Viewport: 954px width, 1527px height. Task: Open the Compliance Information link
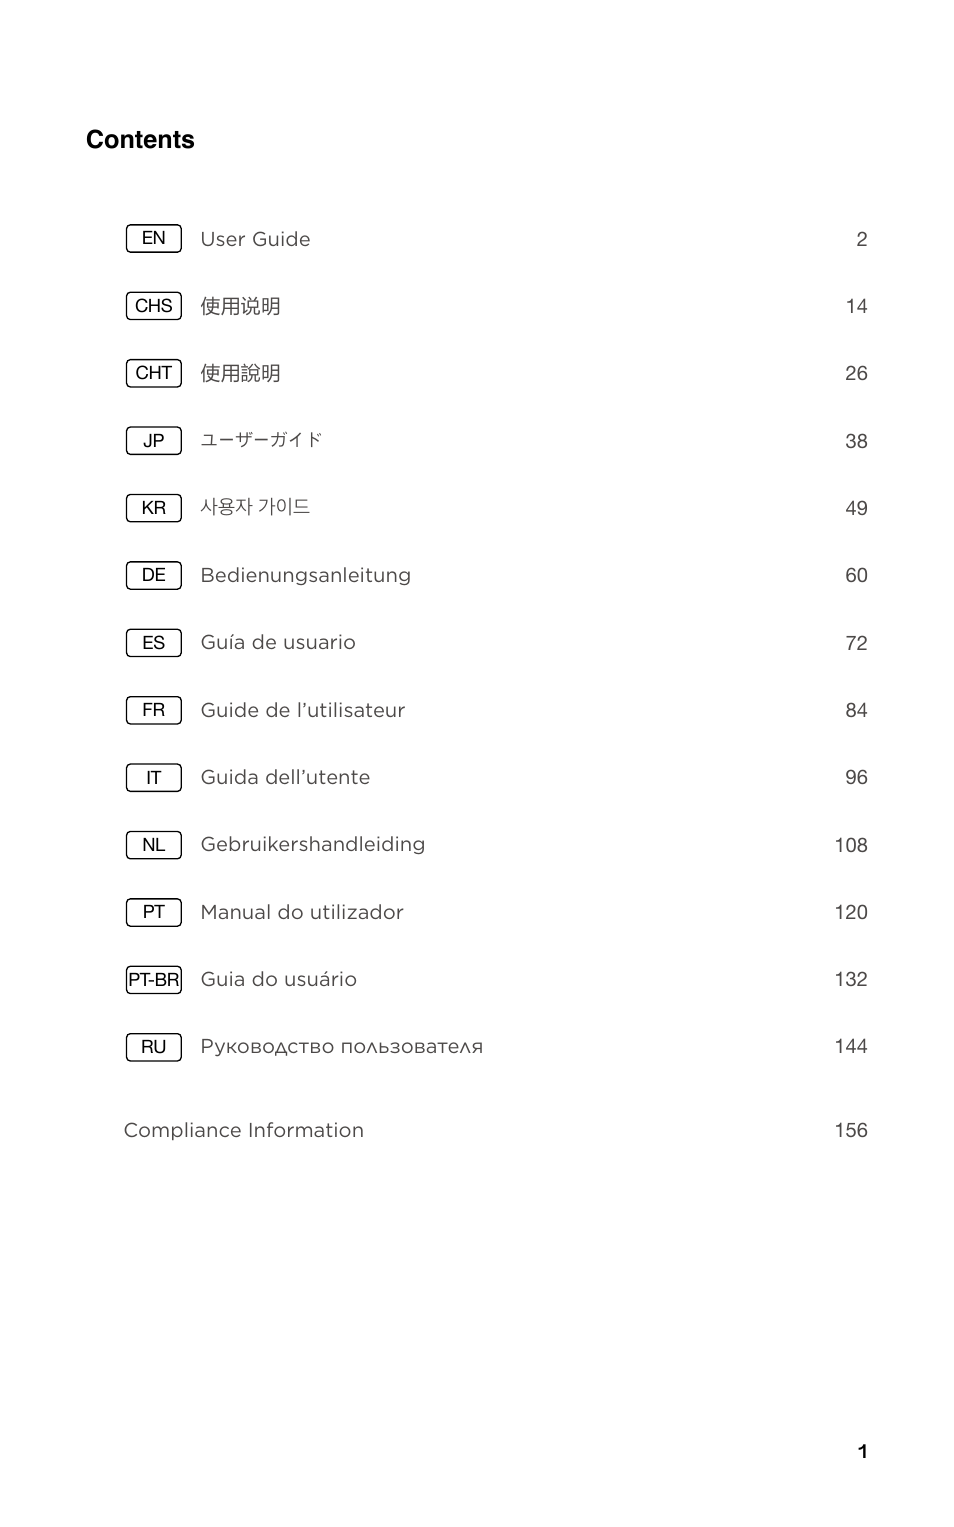click(x=243, y=1130)
